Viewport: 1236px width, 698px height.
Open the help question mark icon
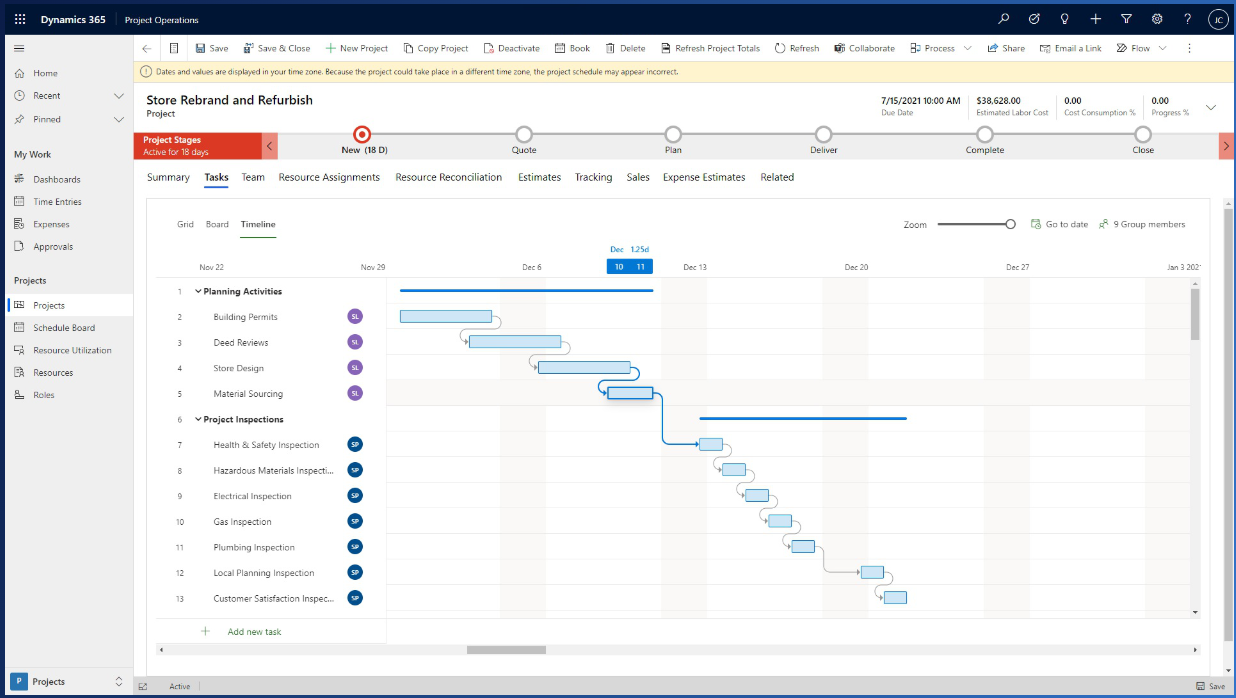click(x=1187, y=19)
